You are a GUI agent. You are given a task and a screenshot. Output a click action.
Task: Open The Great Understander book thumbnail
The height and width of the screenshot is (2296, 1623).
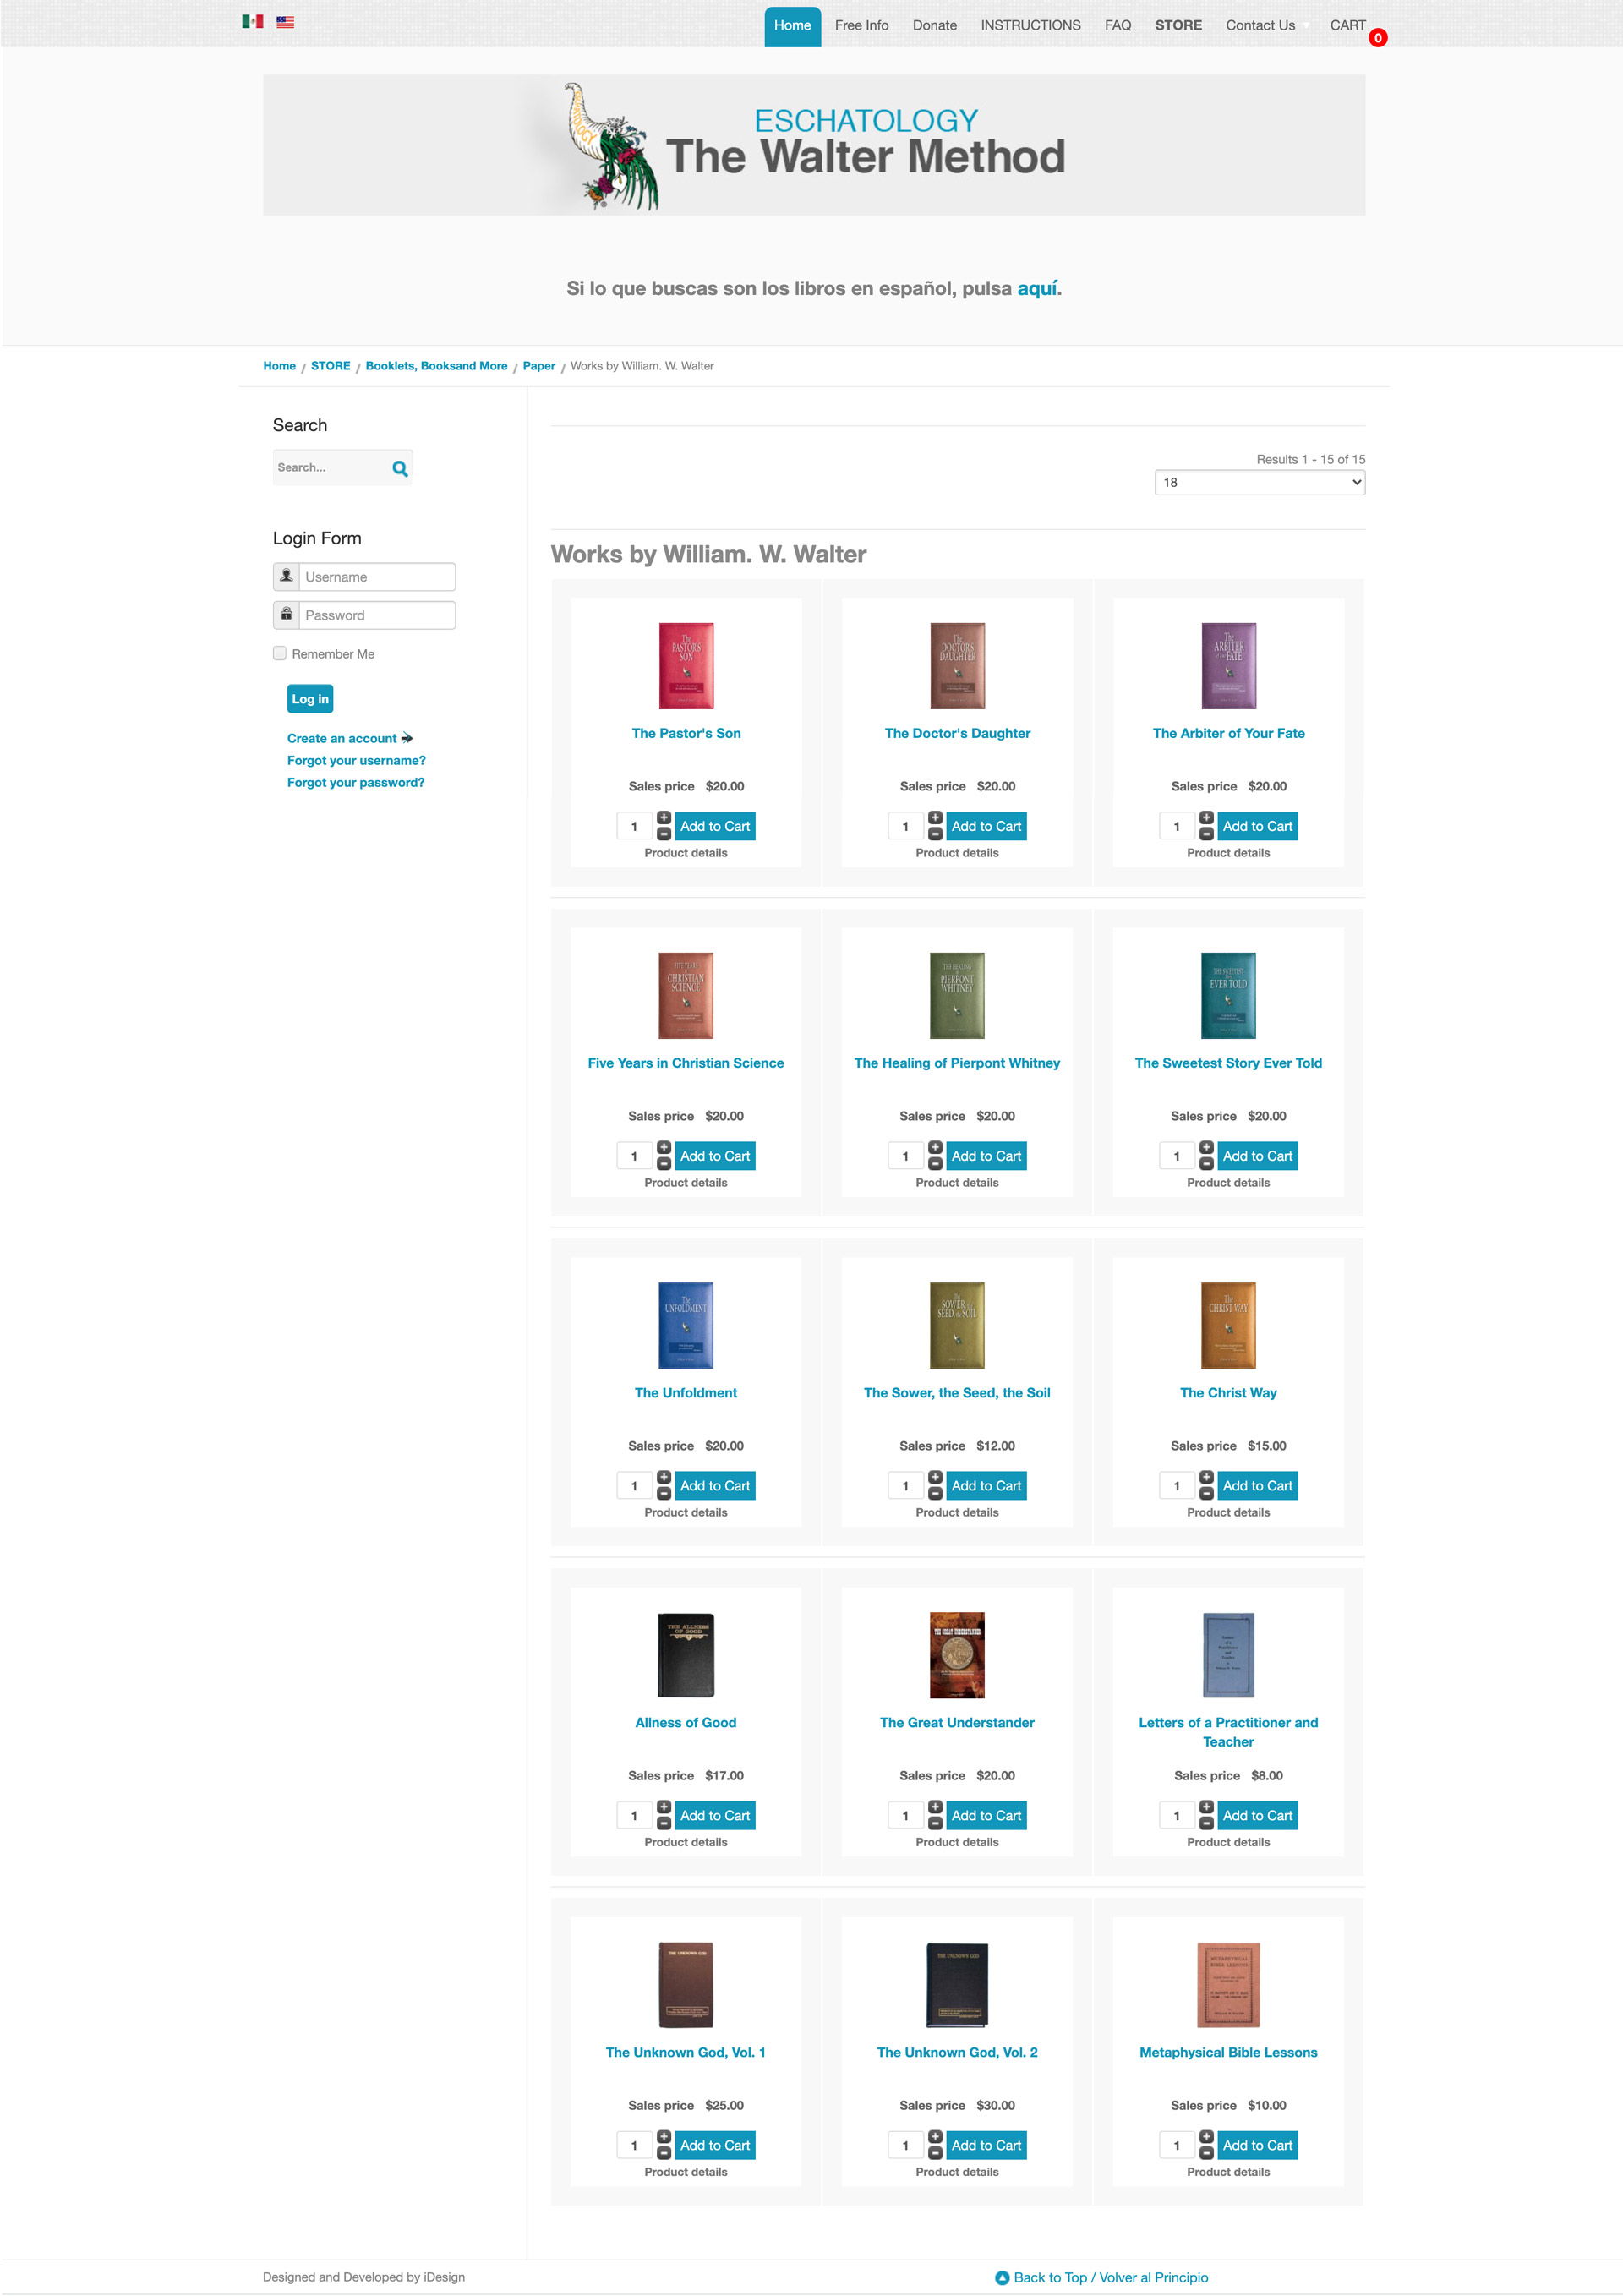pyautogui.click(x=956, y=1654)
